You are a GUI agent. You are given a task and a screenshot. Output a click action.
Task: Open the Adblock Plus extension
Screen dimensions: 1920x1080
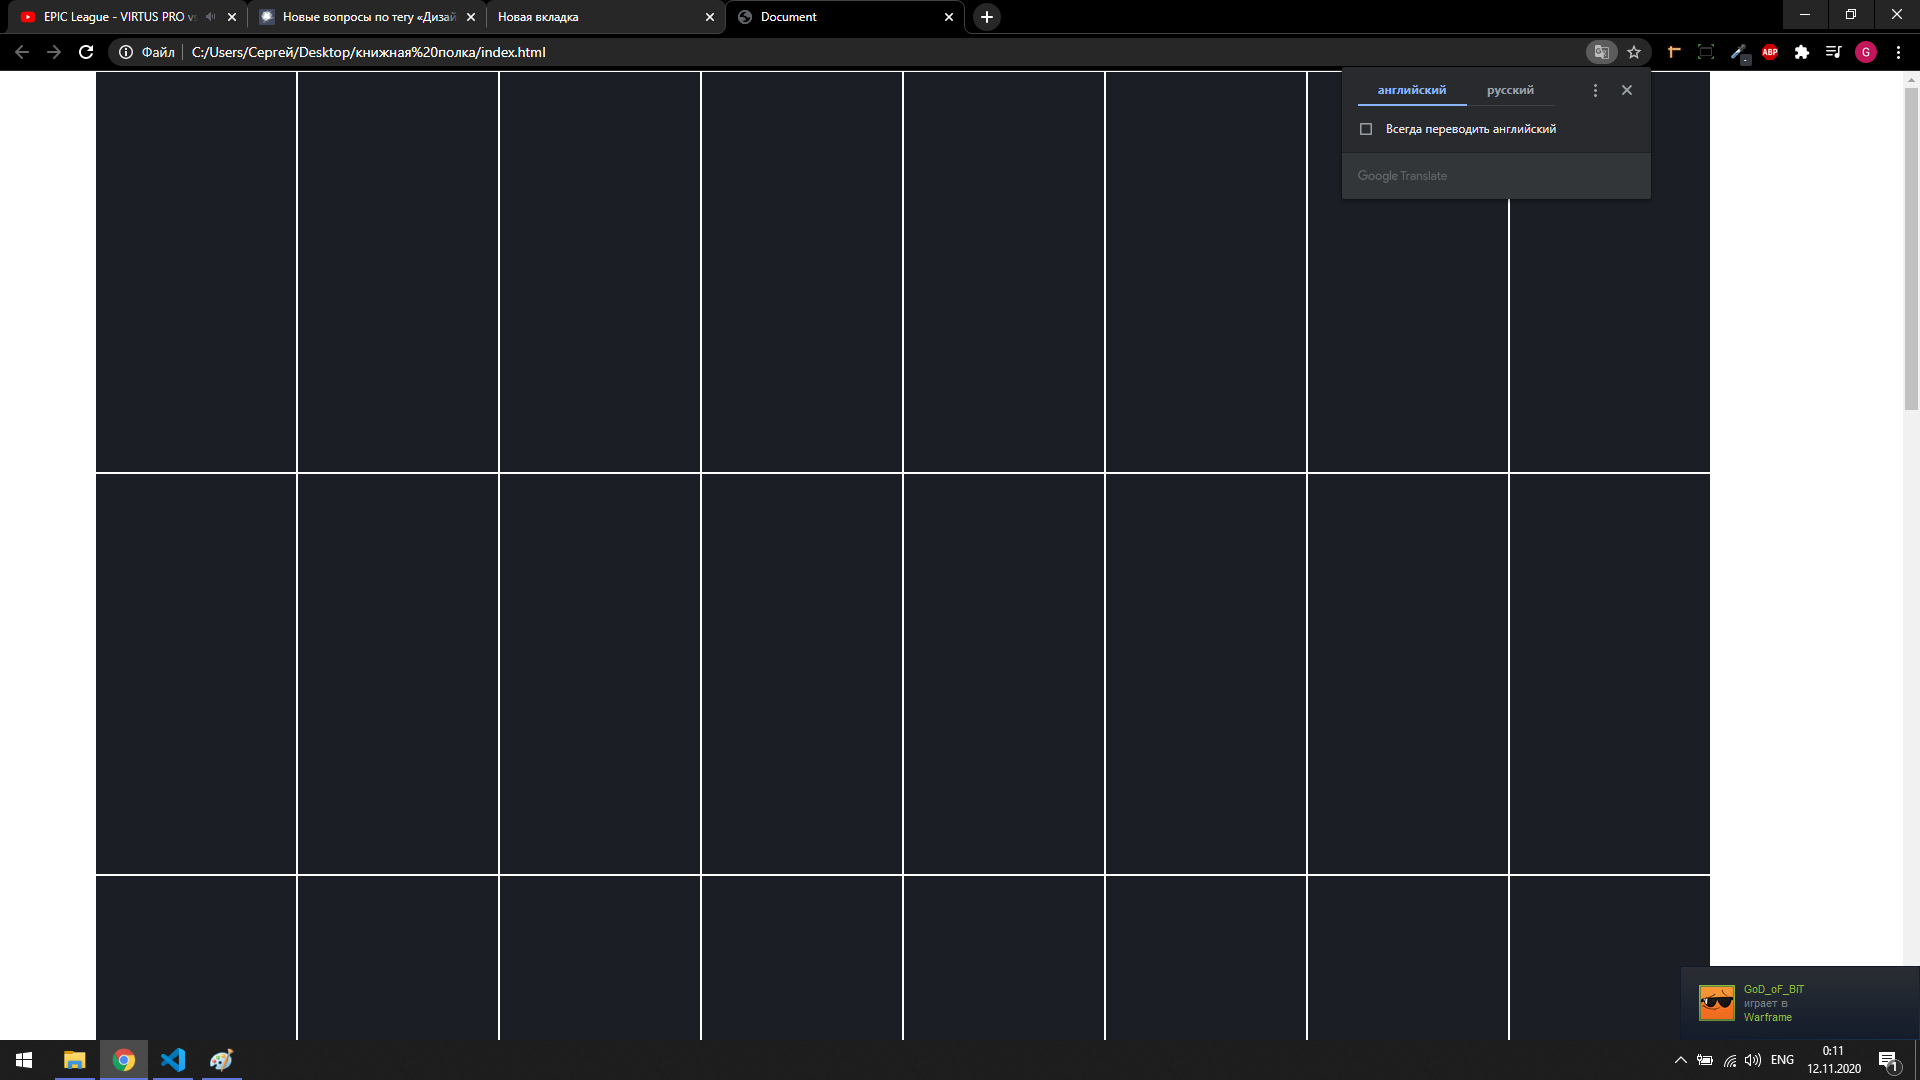point(1770,52)
